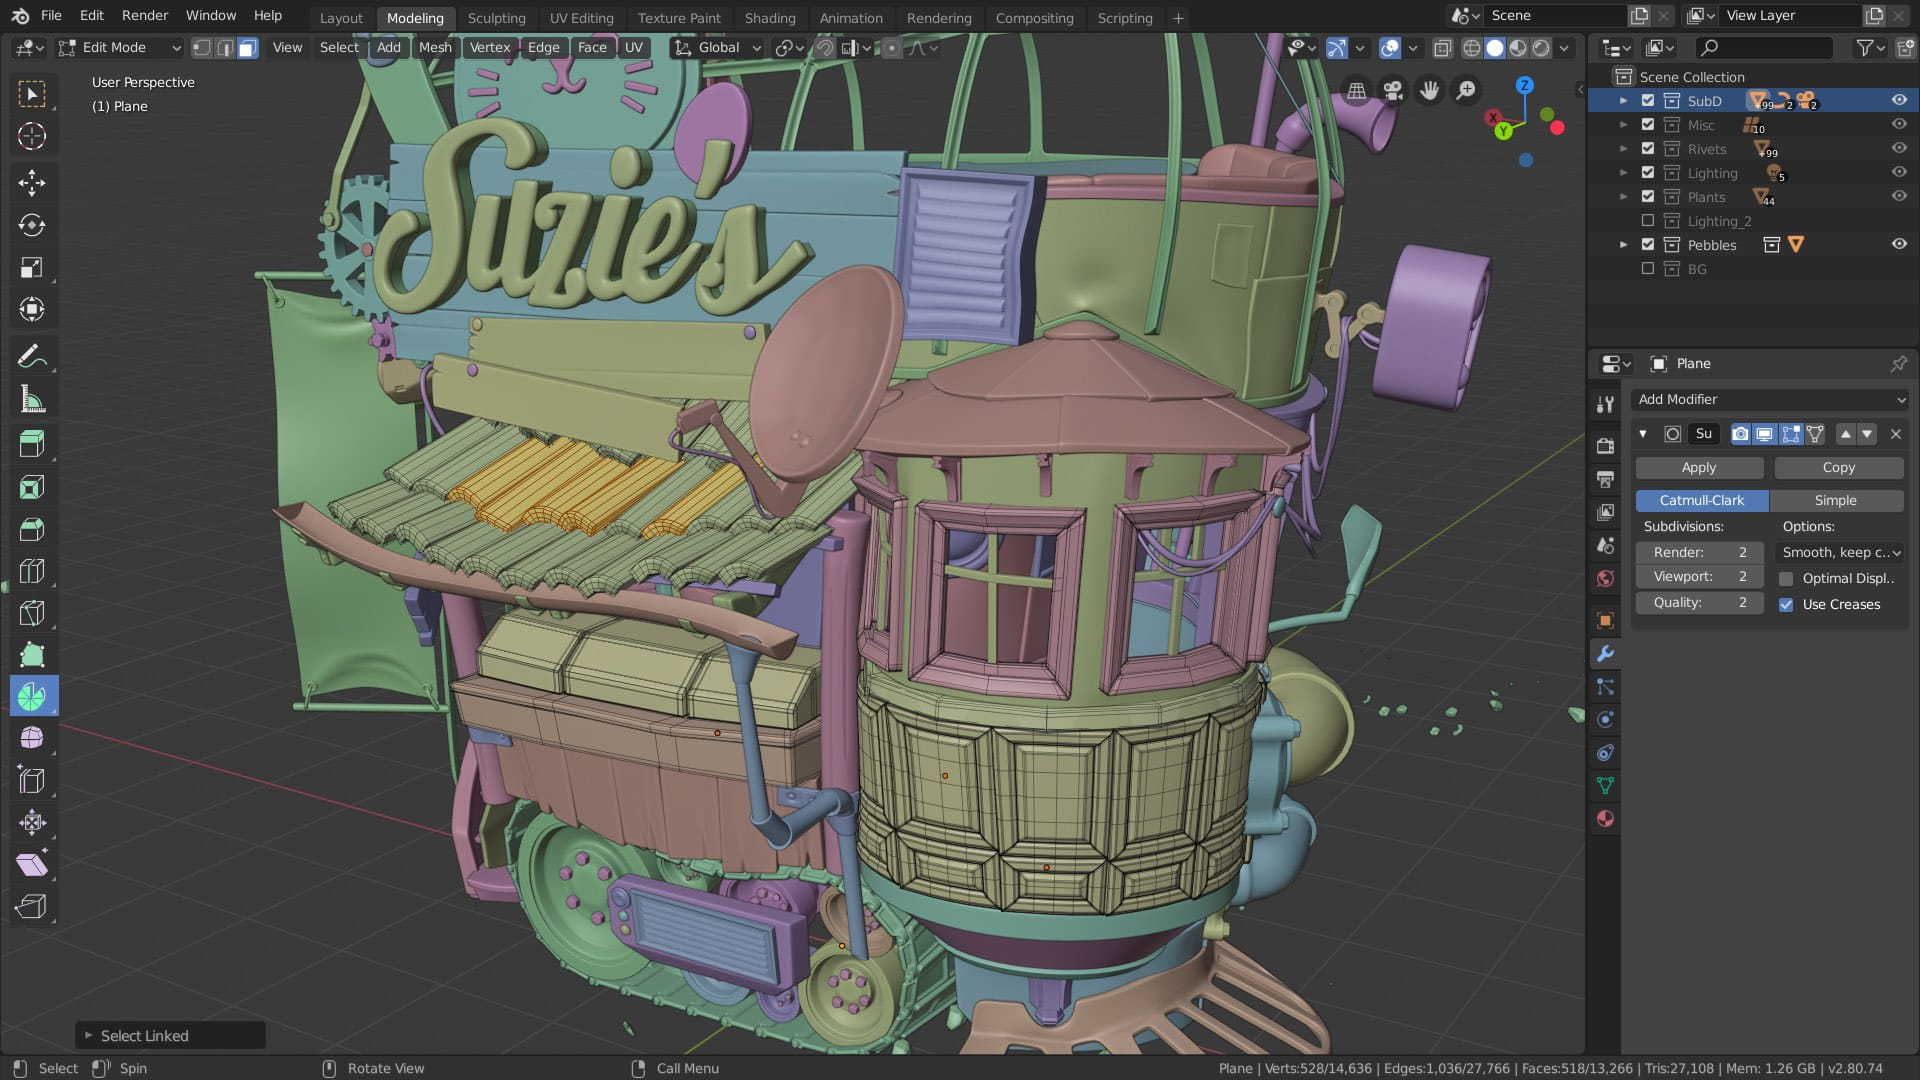Click the Render subdivisions stepper value
The width and height of the screenshot is (1920, 1080).
coord(1700,551)
